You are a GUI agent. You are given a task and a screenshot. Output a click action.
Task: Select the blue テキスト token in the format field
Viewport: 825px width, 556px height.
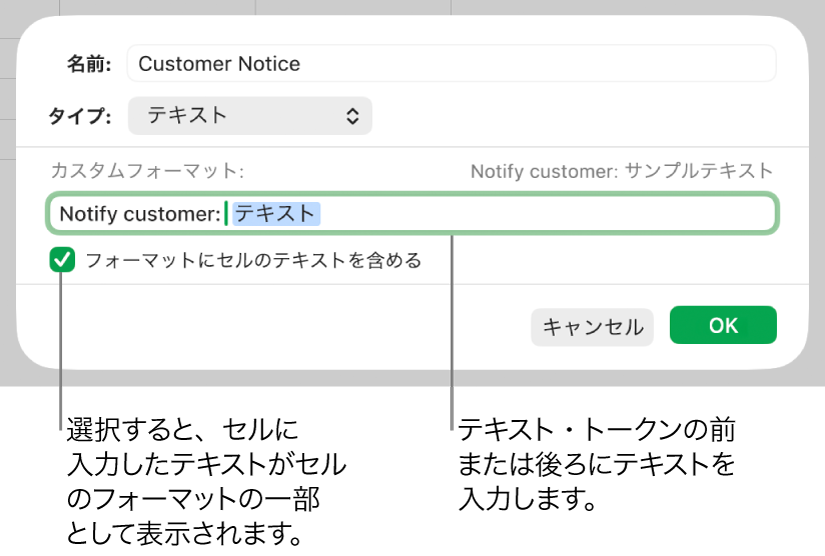coord(275,214)
